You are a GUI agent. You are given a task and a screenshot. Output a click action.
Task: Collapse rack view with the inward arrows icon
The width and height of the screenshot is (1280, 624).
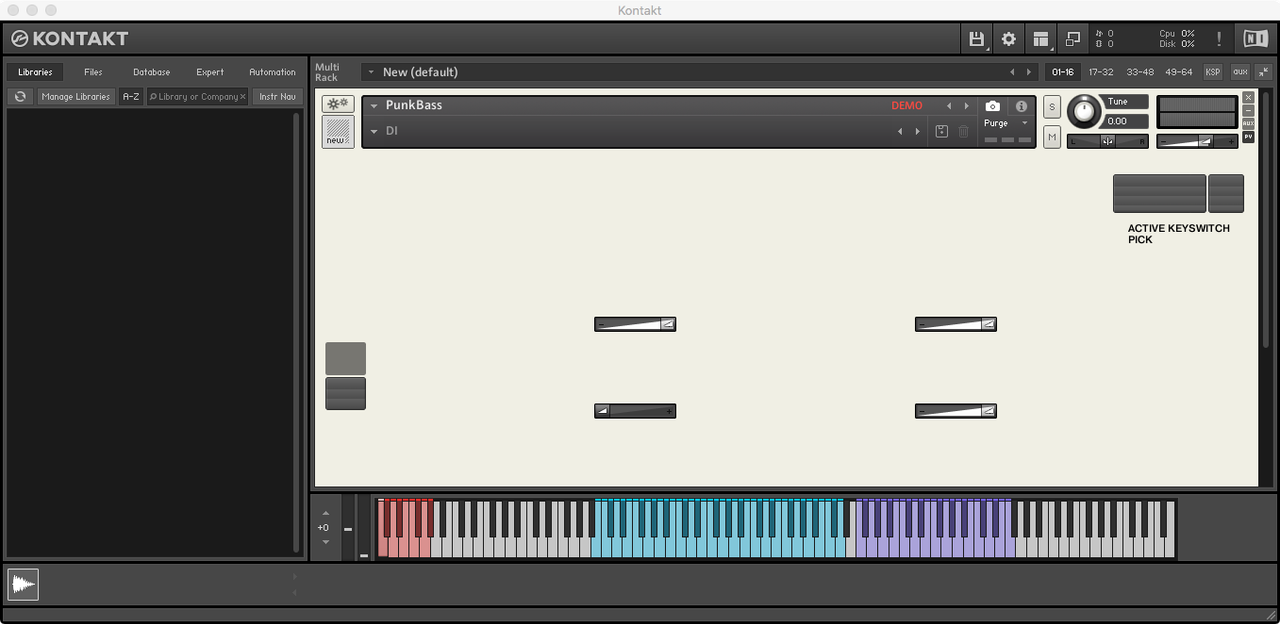(1264, 72)
